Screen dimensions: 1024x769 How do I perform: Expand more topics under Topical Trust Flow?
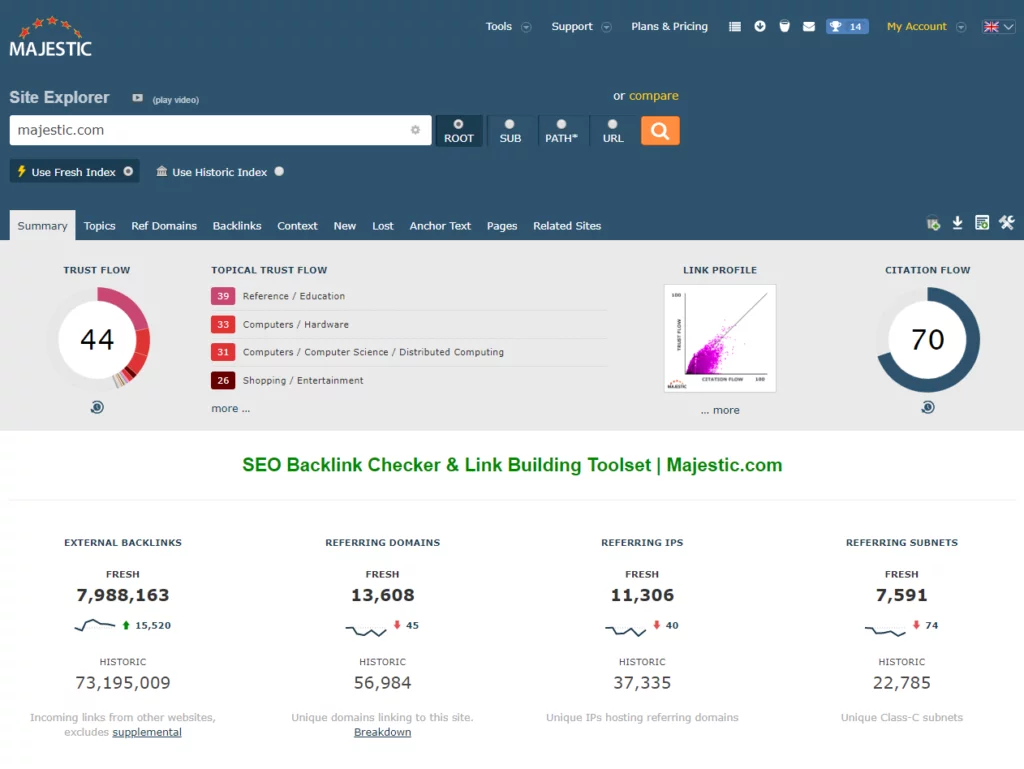(x=231, y=409)
